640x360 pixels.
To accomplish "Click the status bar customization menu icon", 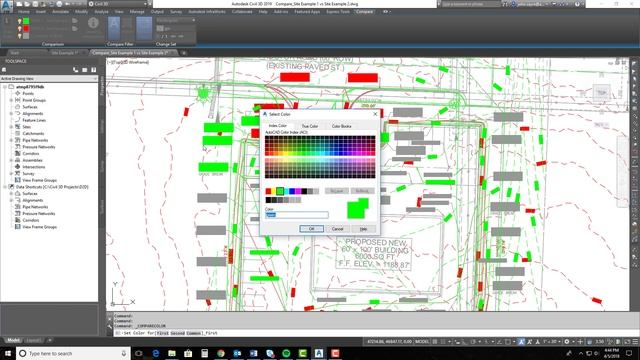I will tap(635, 341).
